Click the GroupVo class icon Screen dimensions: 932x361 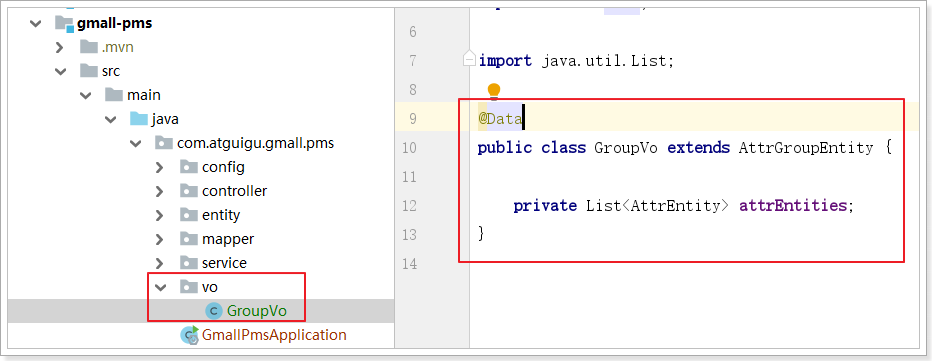(x=213, y=311)
